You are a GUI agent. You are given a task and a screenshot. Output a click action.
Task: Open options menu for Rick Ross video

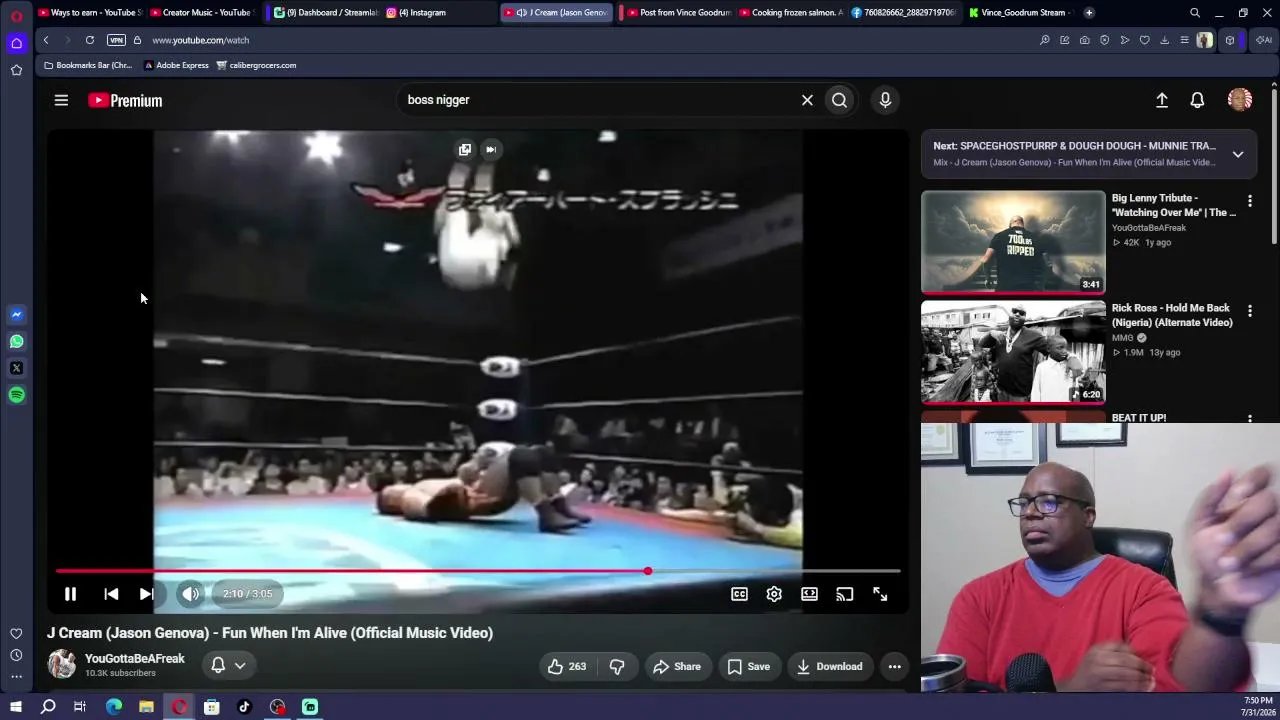pos(1250,312)
